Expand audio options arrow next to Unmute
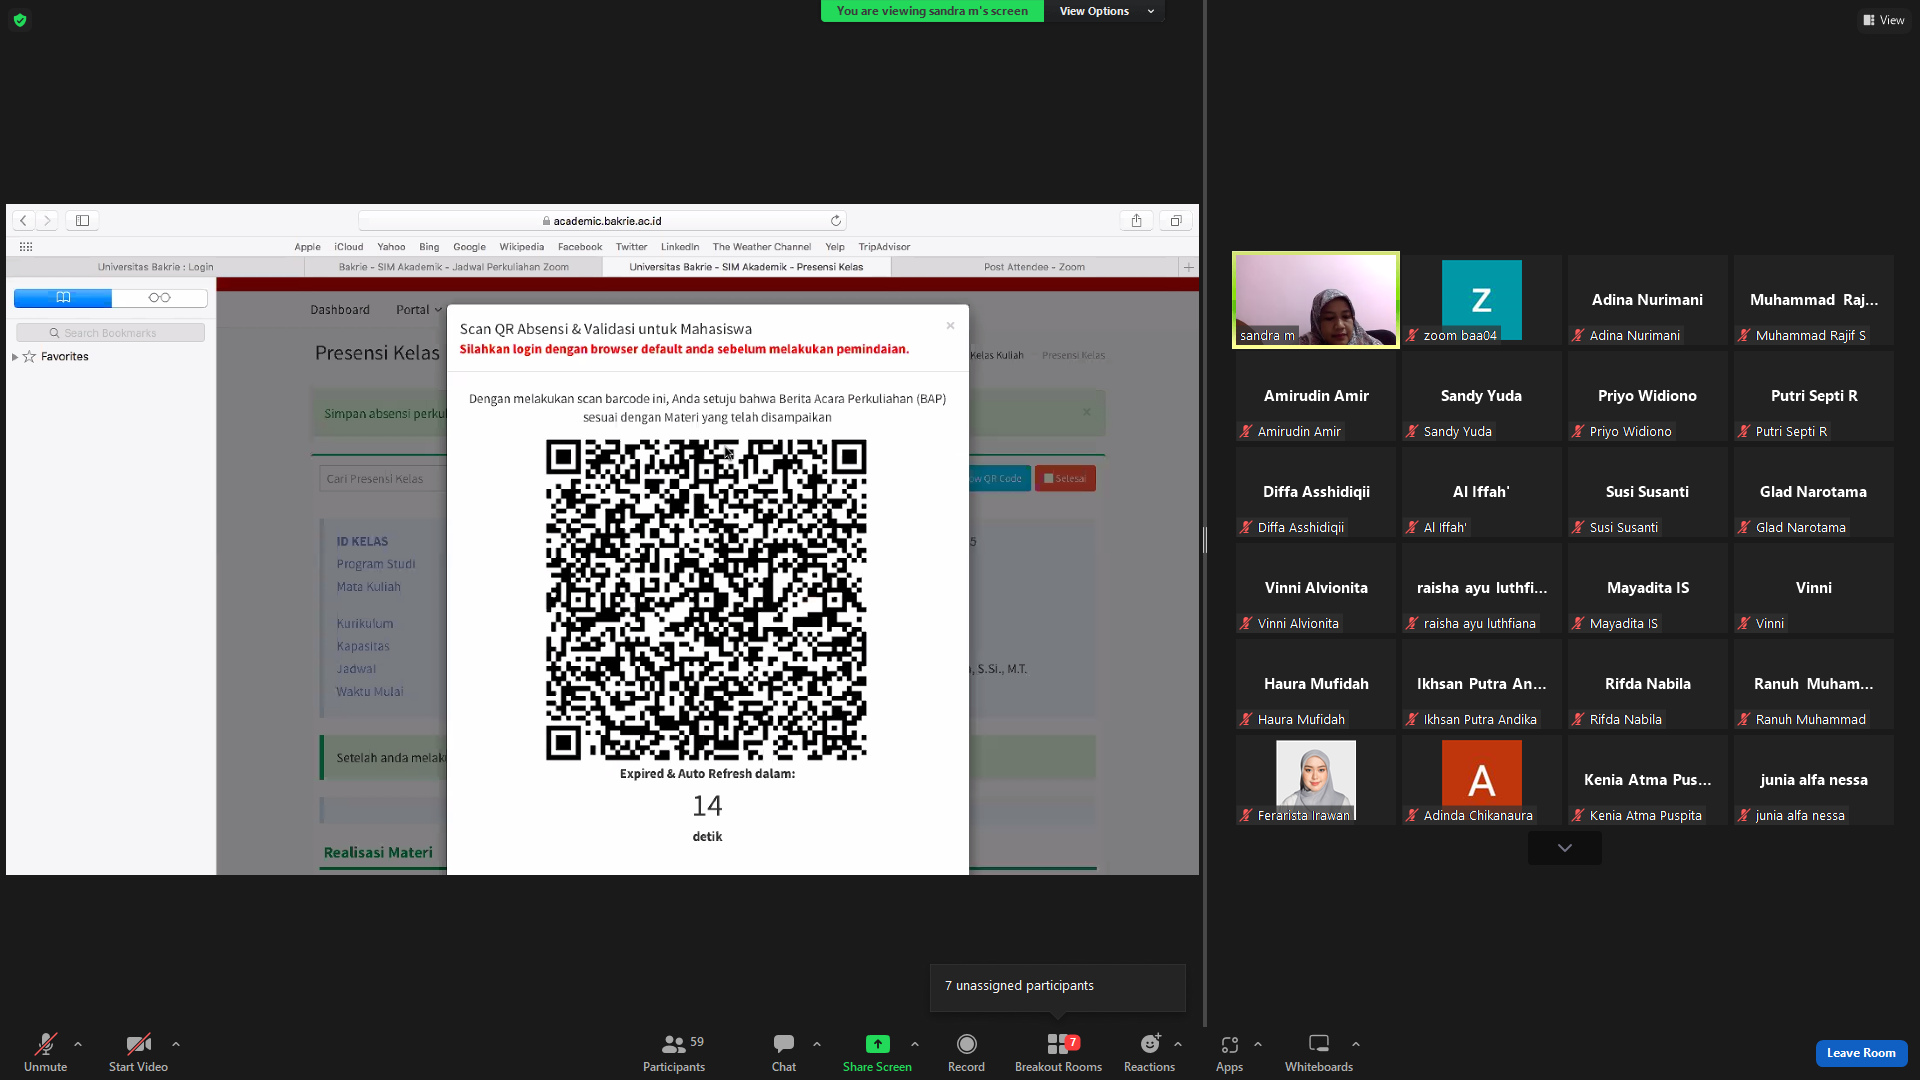Screen dimensions: 1920x1080 click(x=78, y=1044)
